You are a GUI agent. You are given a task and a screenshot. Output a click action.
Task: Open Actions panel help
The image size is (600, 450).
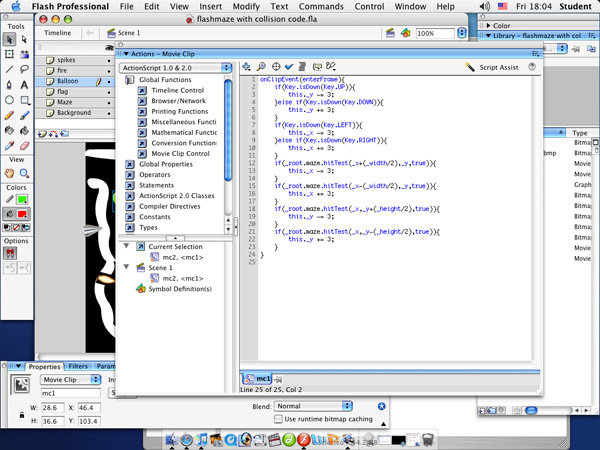click(x=532, y=67)
